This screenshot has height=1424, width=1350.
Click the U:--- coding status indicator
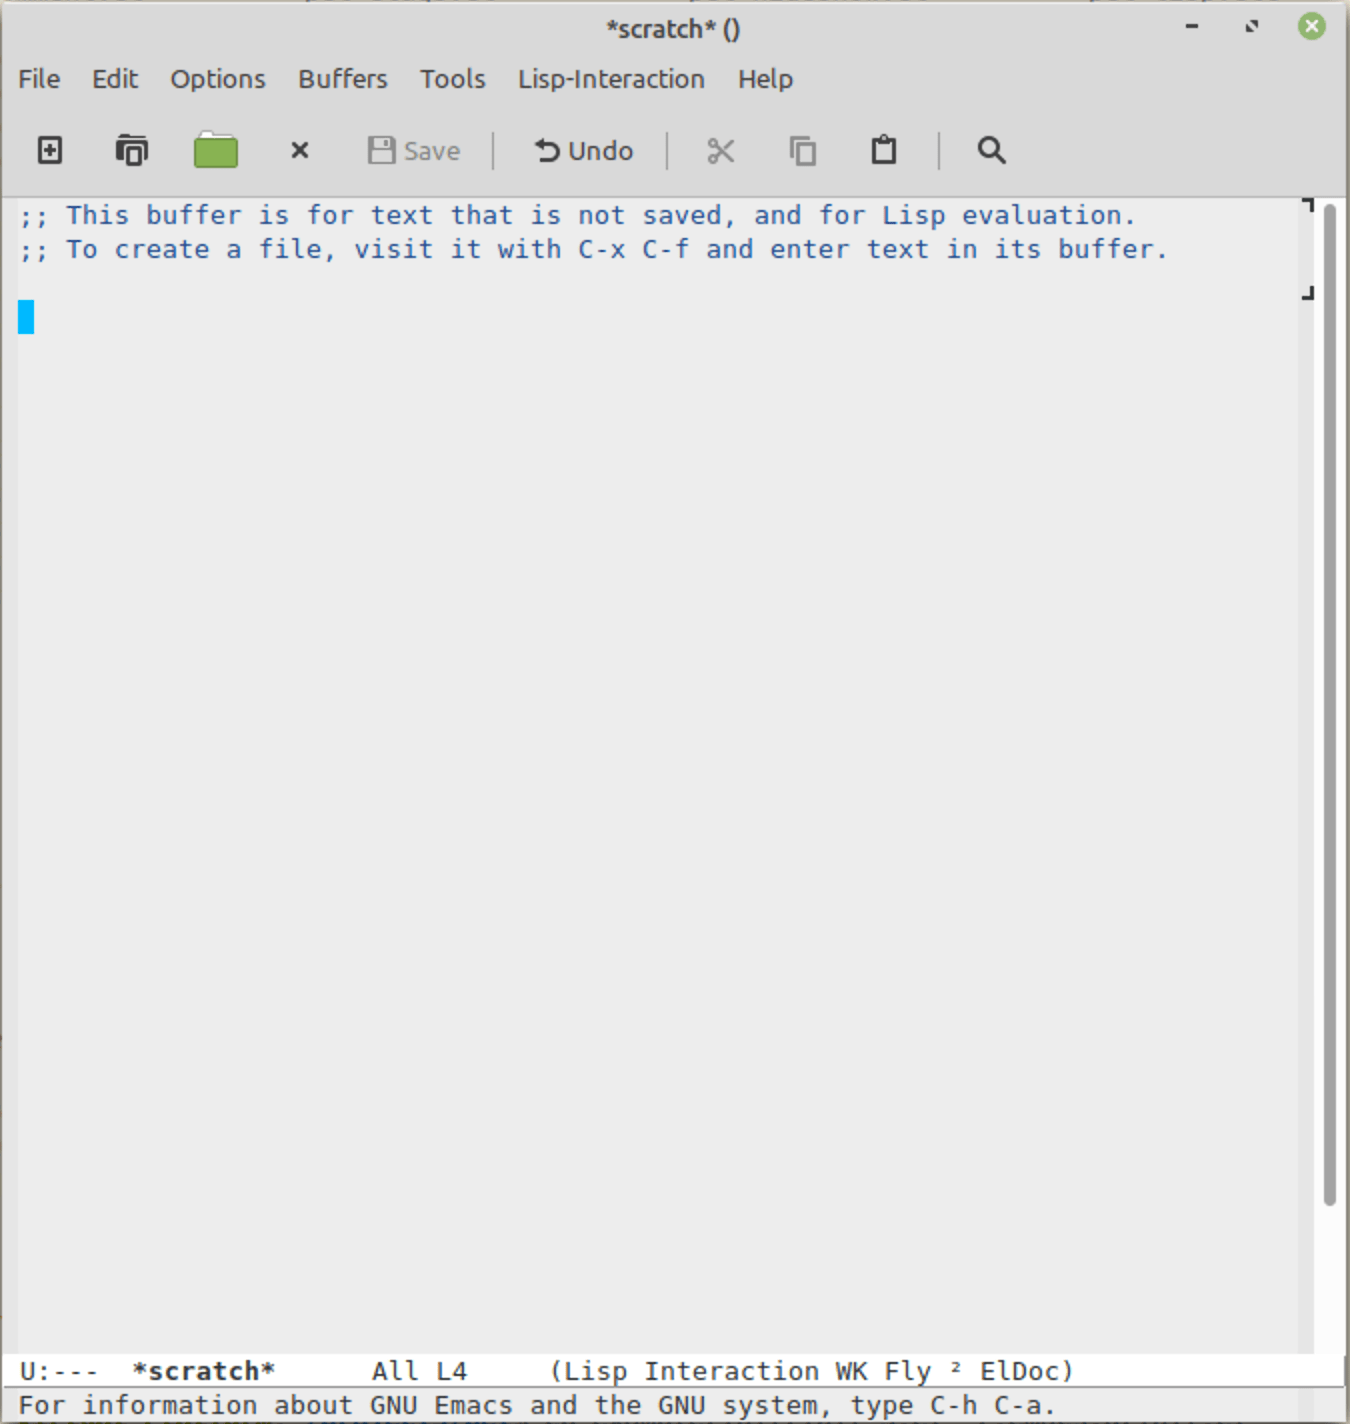(59, 1371)
